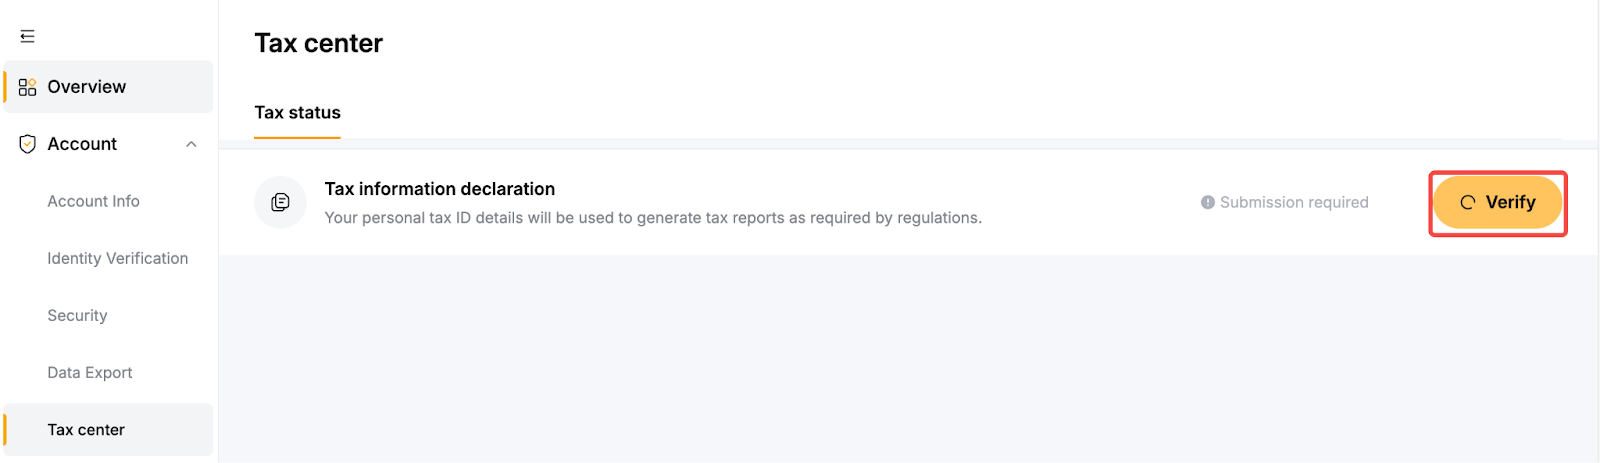Click the personal tax ID description text
Viewport: 1600px width, 463px height.
653,218
